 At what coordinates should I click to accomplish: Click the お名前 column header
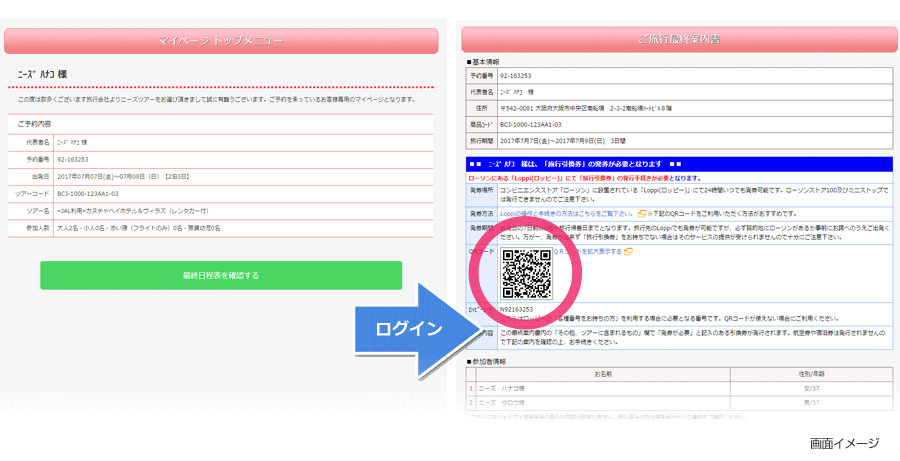[x=603, y=374]
